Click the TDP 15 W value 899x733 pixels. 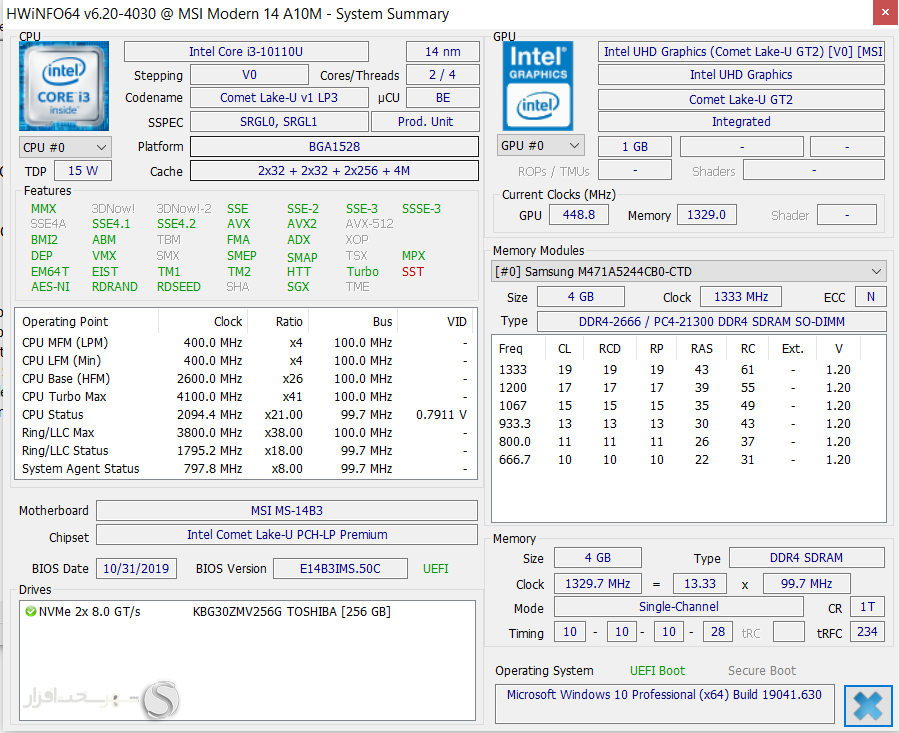[83, 170]
